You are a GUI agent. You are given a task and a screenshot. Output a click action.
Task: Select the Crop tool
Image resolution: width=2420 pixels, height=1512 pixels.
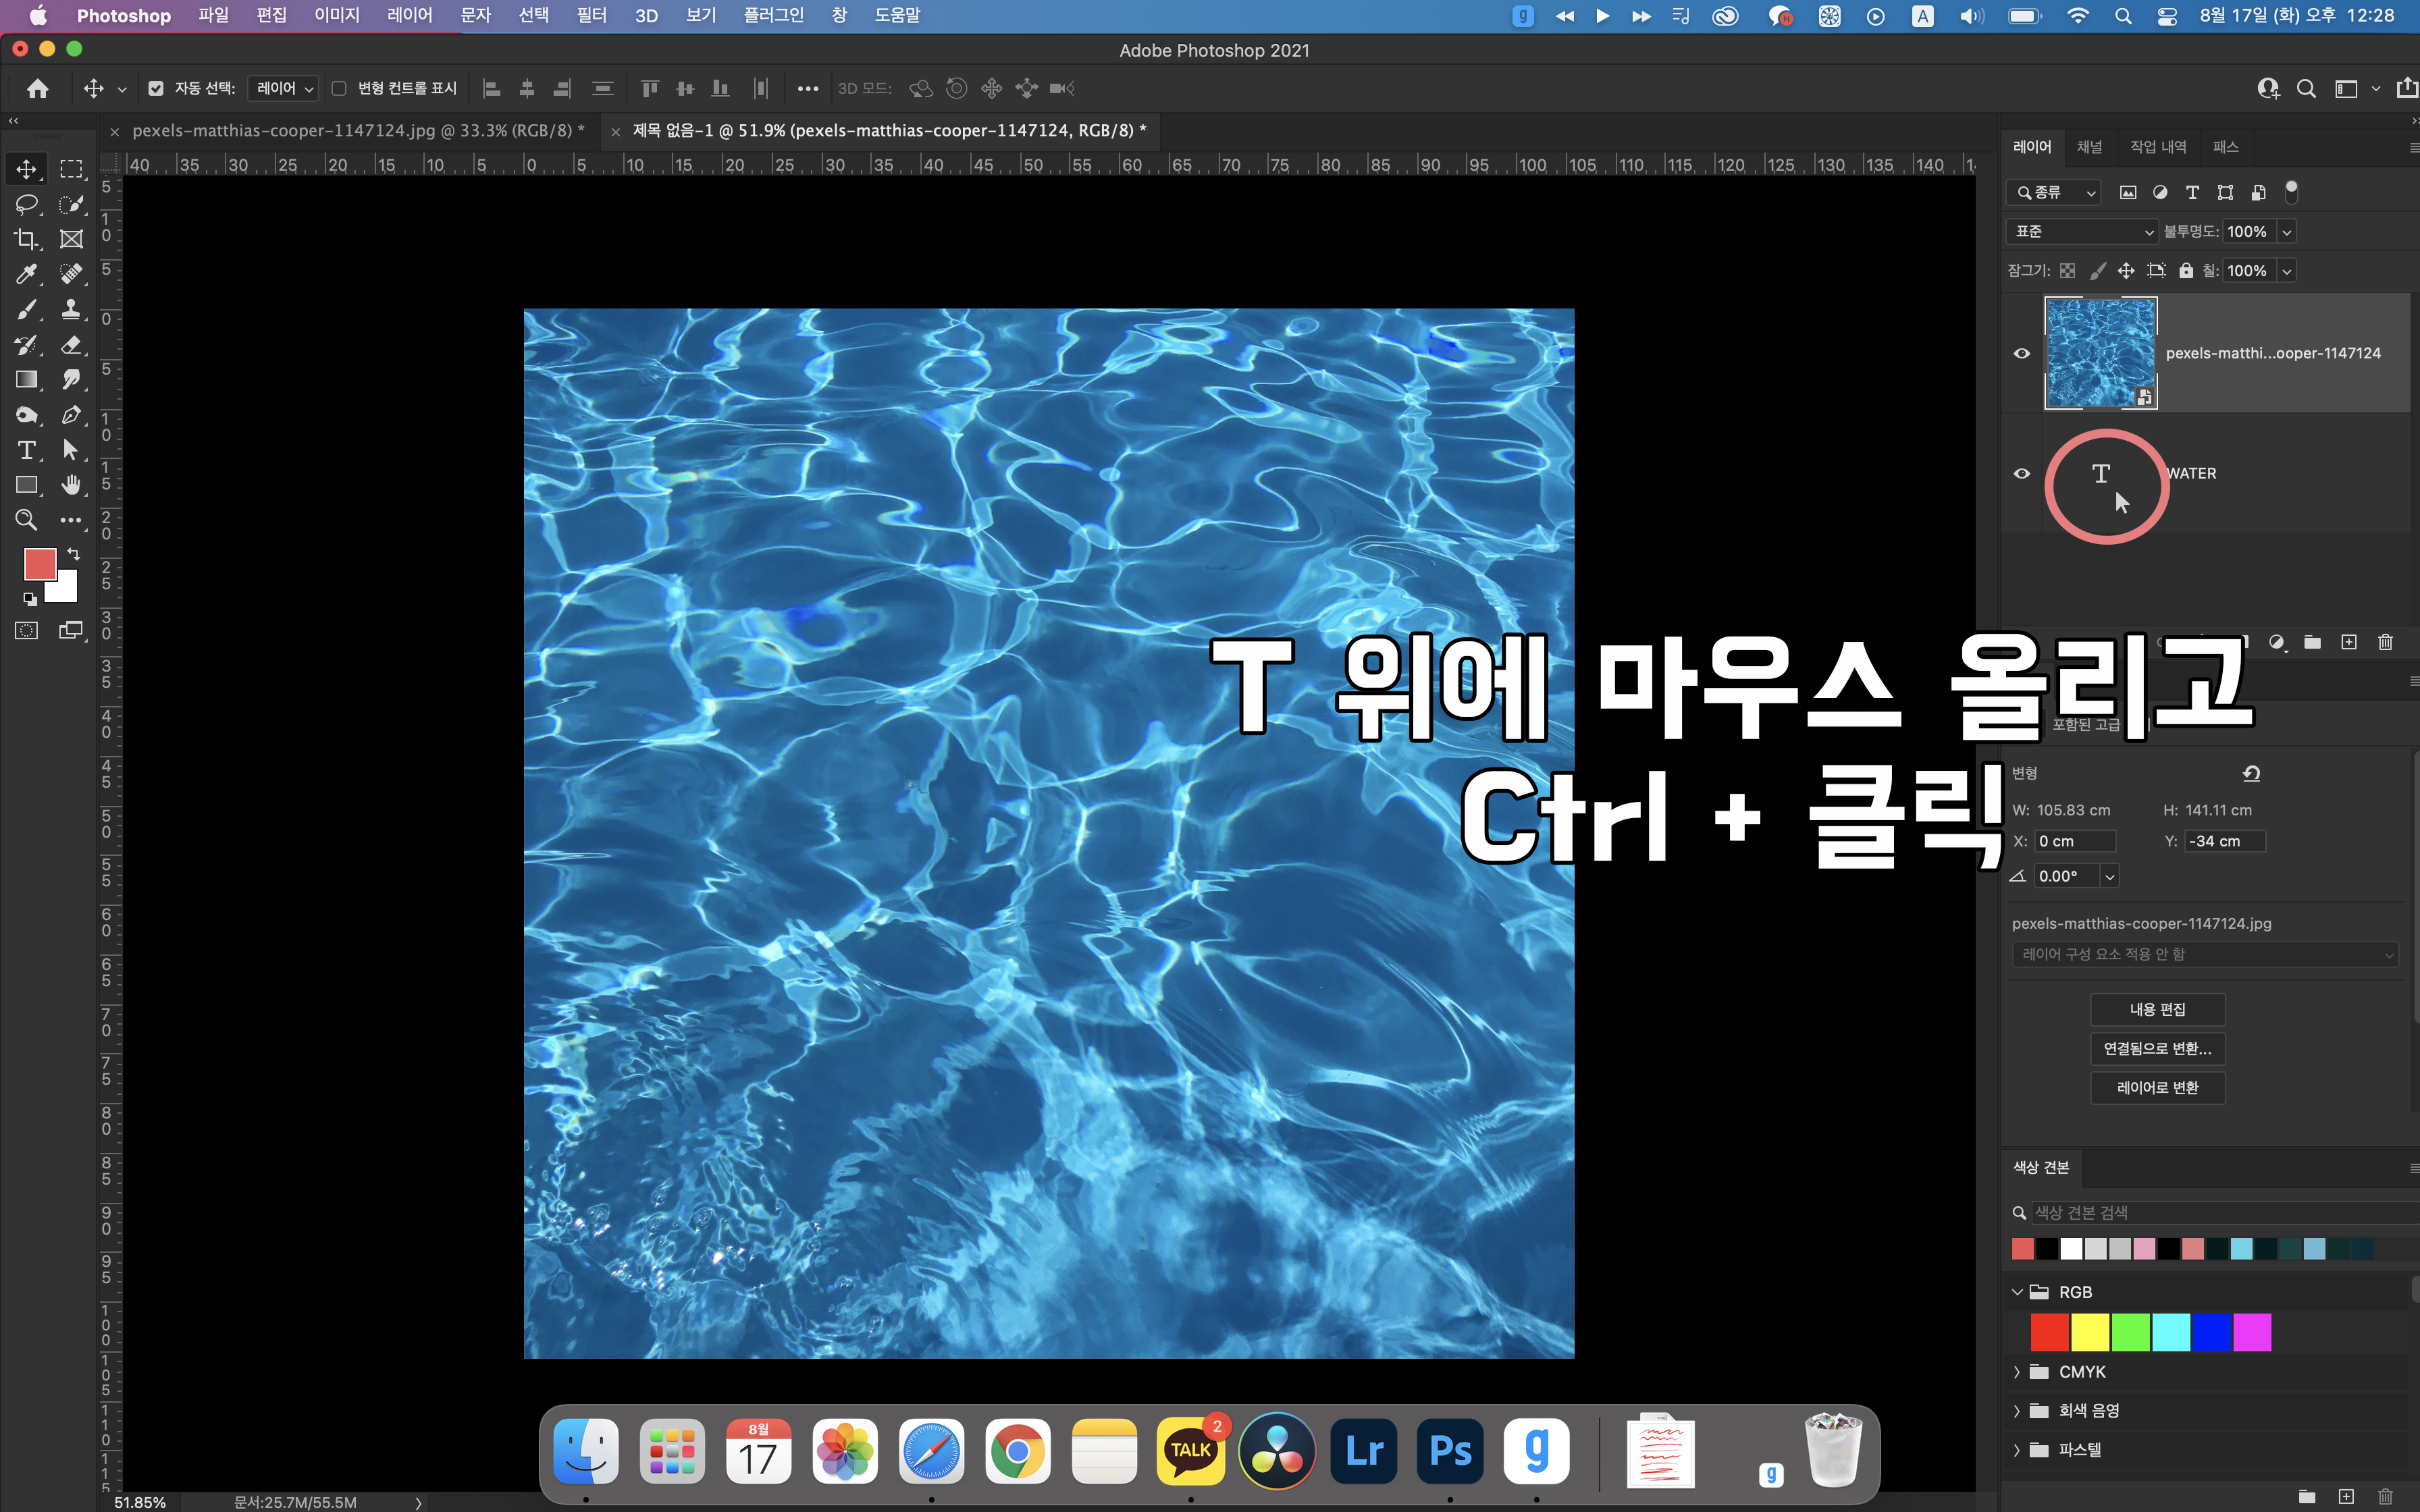tap(26, 239)
